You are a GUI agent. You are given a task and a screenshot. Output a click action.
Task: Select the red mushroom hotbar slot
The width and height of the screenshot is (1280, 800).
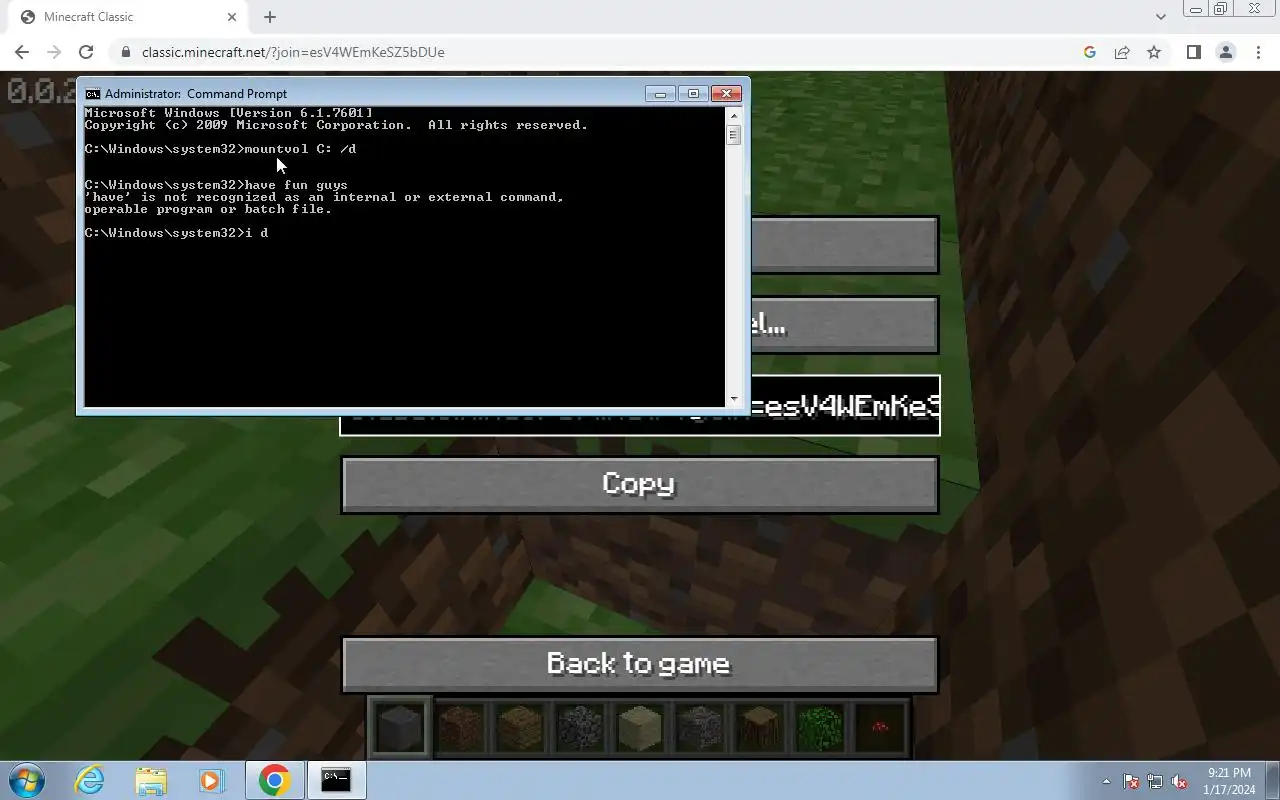pos(880,727)
